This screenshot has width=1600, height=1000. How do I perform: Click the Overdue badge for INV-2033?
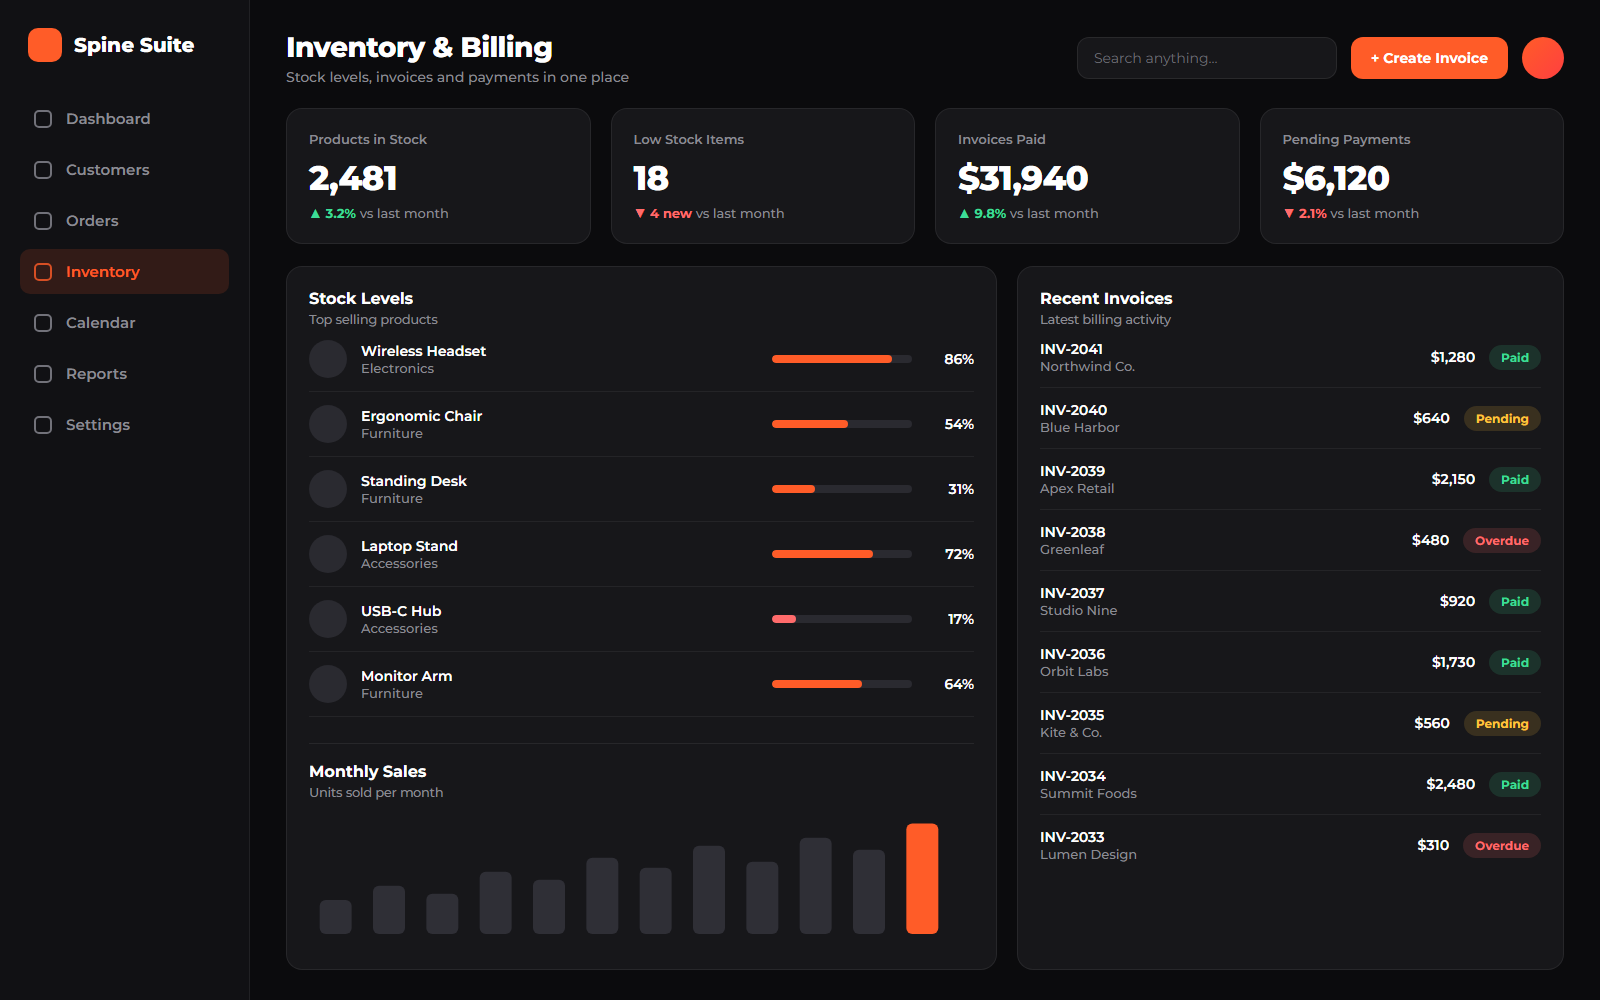tap(1502, 846)
